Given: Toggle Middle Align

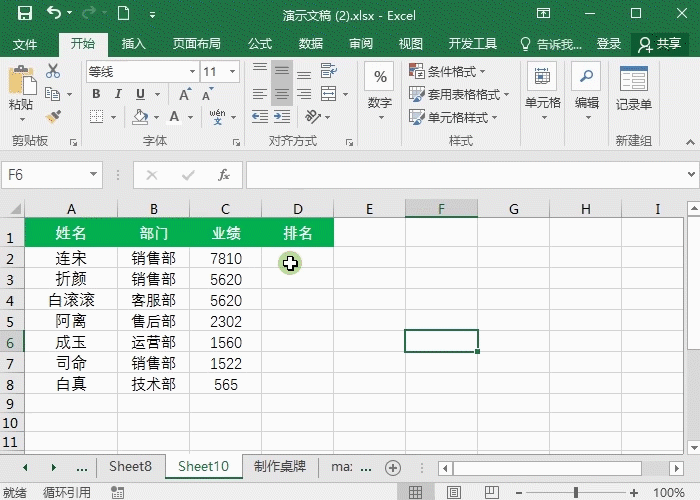Looking at the screenshot, I should (282, 70).
